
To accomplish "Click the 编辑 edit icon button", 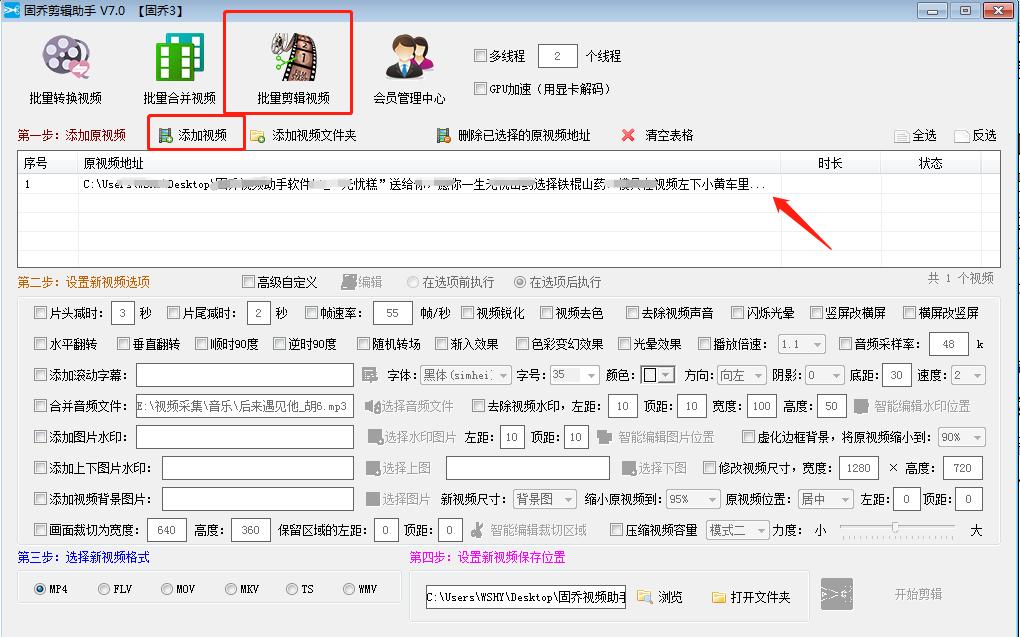I will (x=362, y=282).
